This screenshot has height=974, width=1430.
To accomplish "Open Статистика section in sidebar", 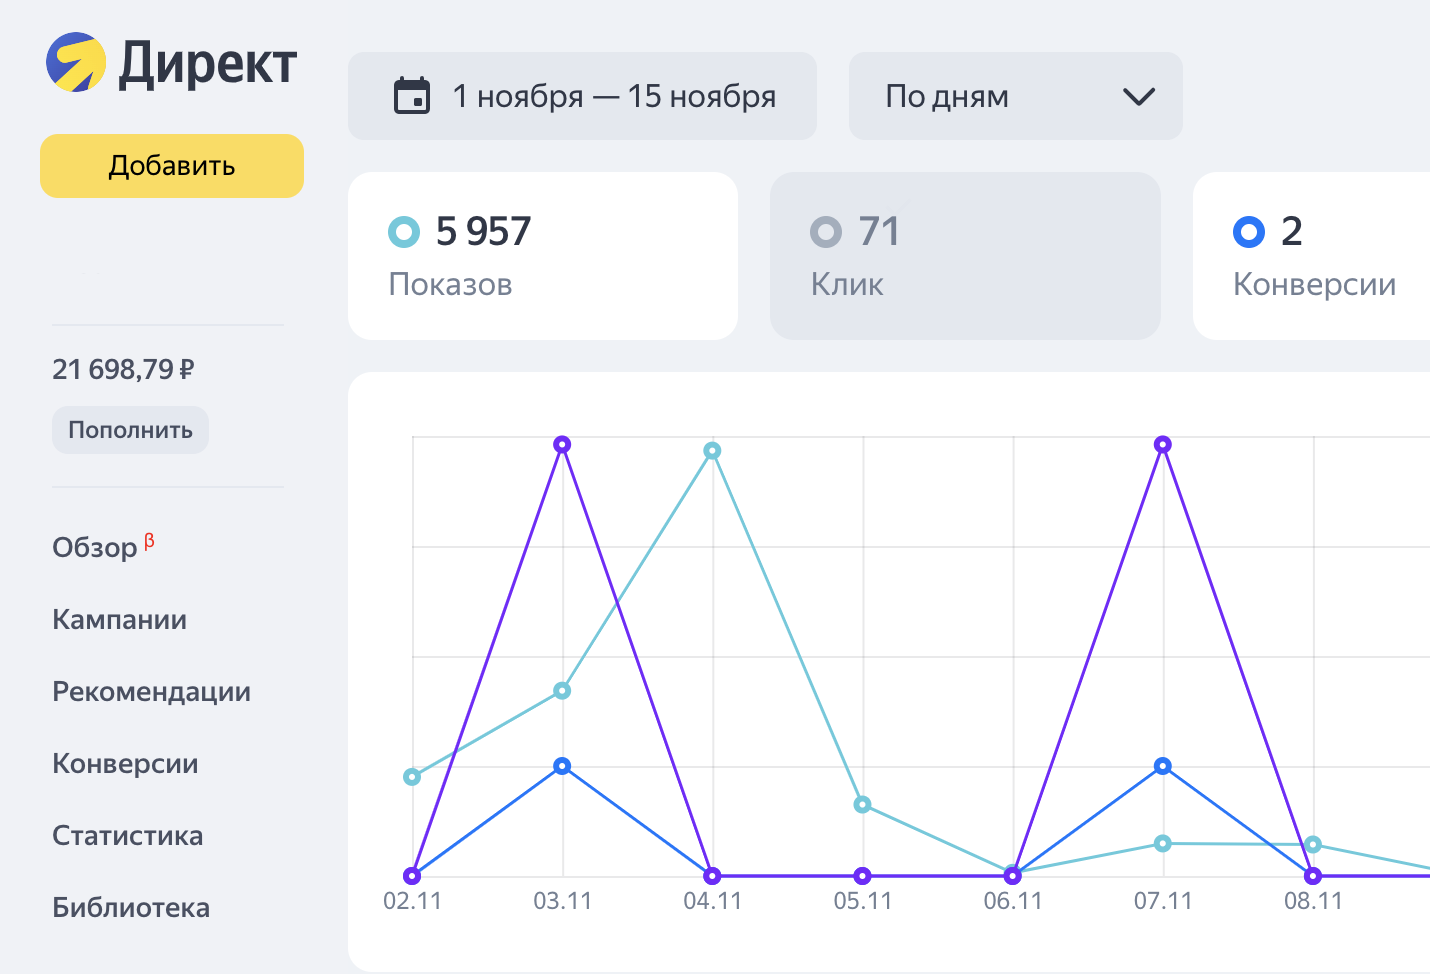I will coord(127,836).
